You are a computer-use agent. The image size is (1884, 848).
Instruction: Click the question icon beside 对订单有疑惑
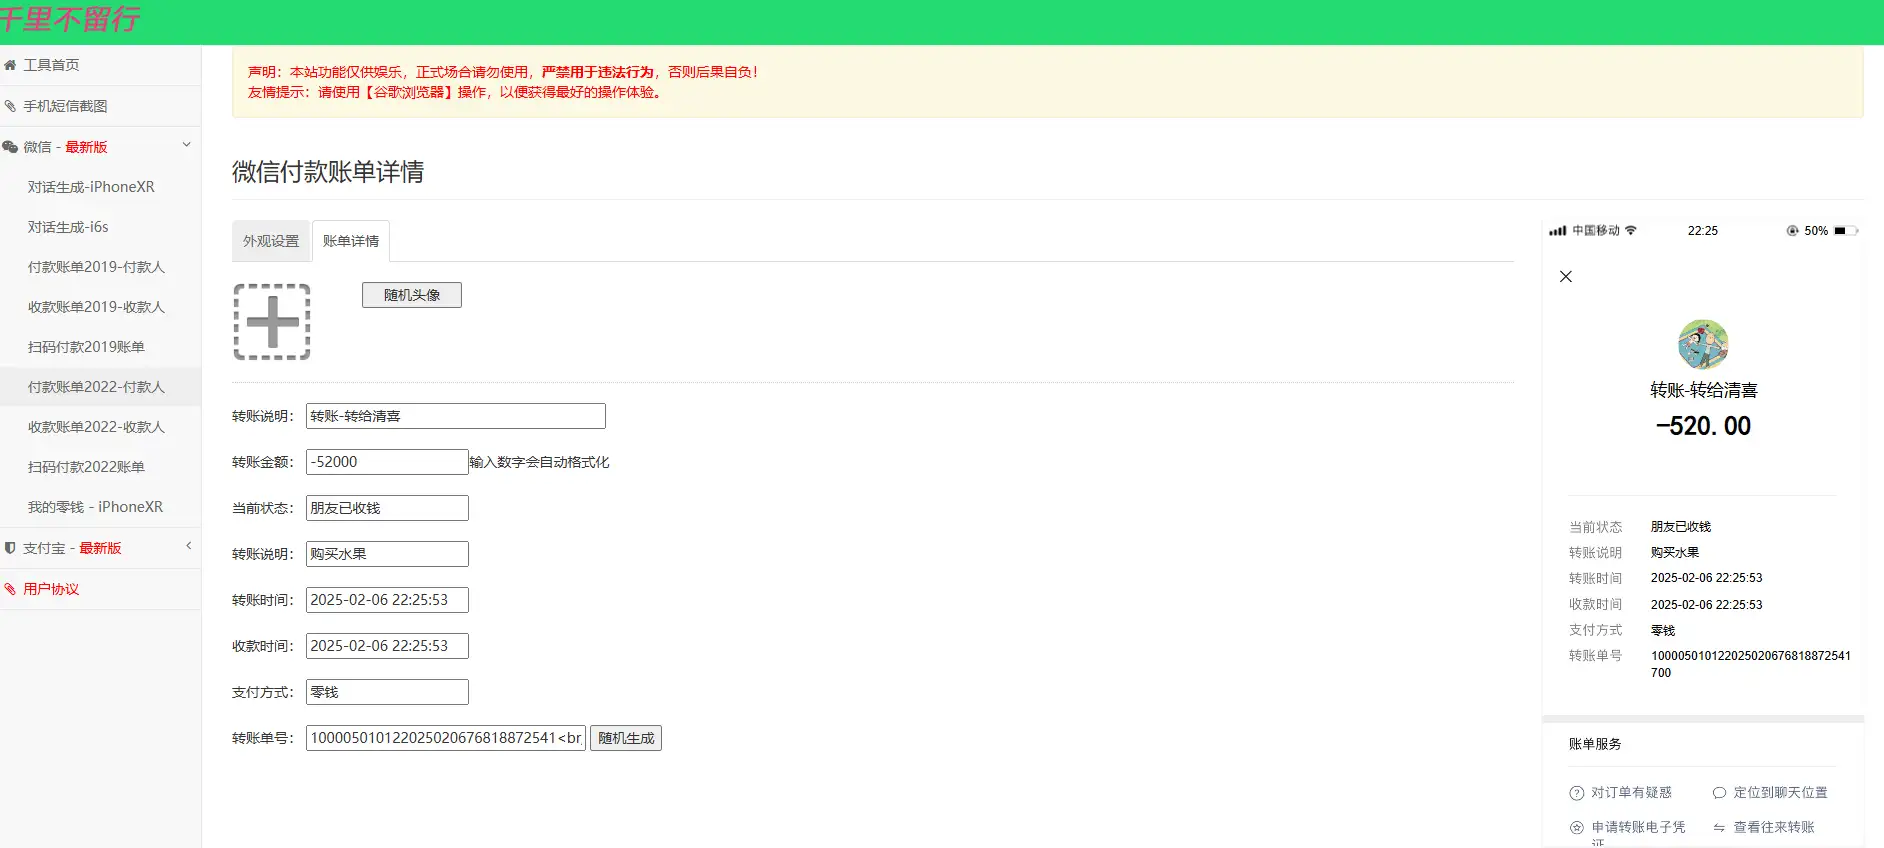[x=1577, y=793]
